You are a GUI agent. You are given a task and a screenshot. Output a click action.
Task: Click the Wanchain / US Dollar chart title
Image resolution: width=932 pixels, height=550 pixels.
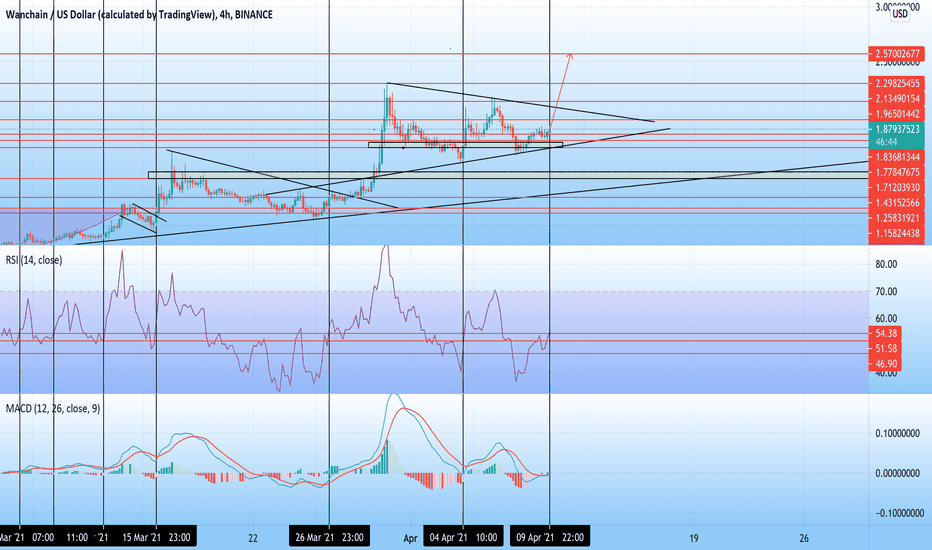point(139,14)
